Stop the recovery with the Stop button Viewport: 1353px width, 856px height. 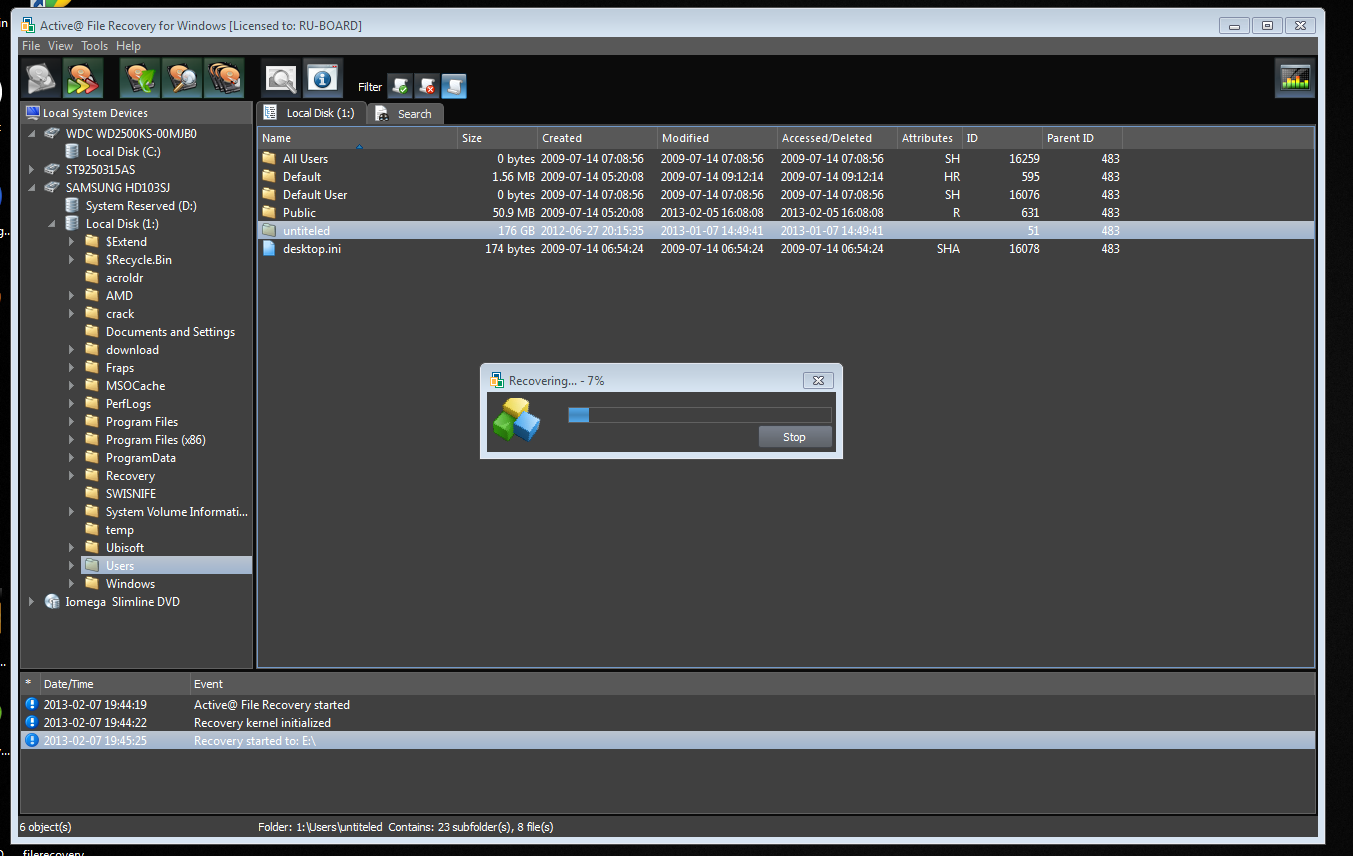(x=794, y=437)
